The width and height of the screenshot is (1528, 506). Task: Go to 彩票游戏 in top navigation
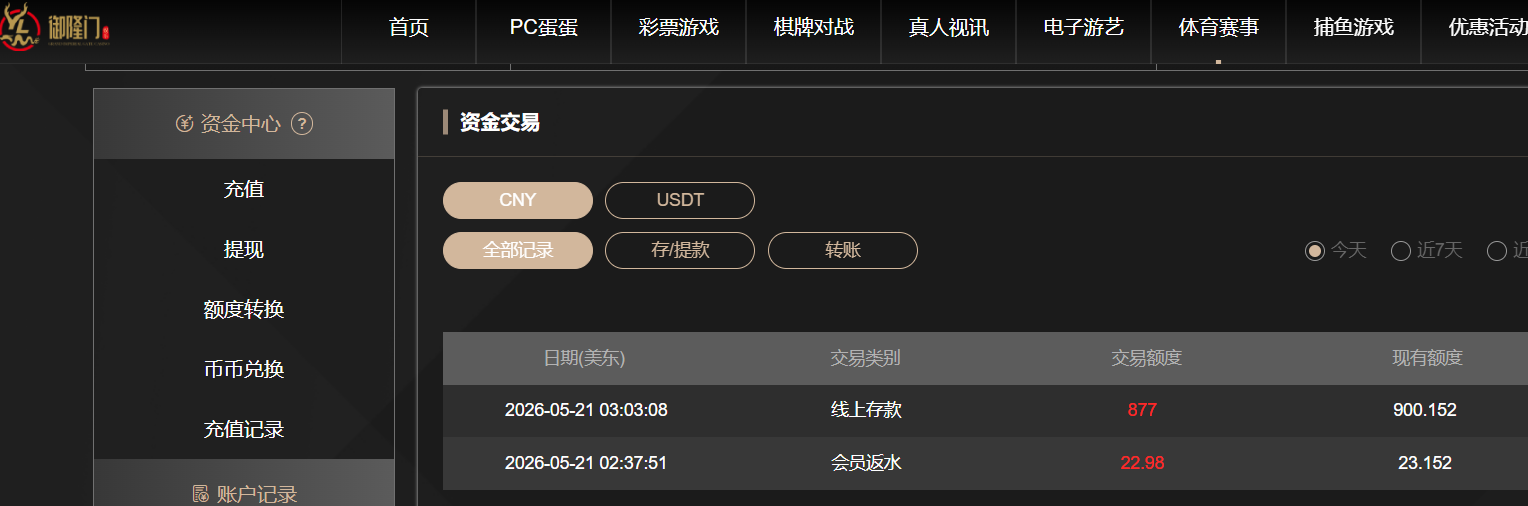(x=679, y=28)
